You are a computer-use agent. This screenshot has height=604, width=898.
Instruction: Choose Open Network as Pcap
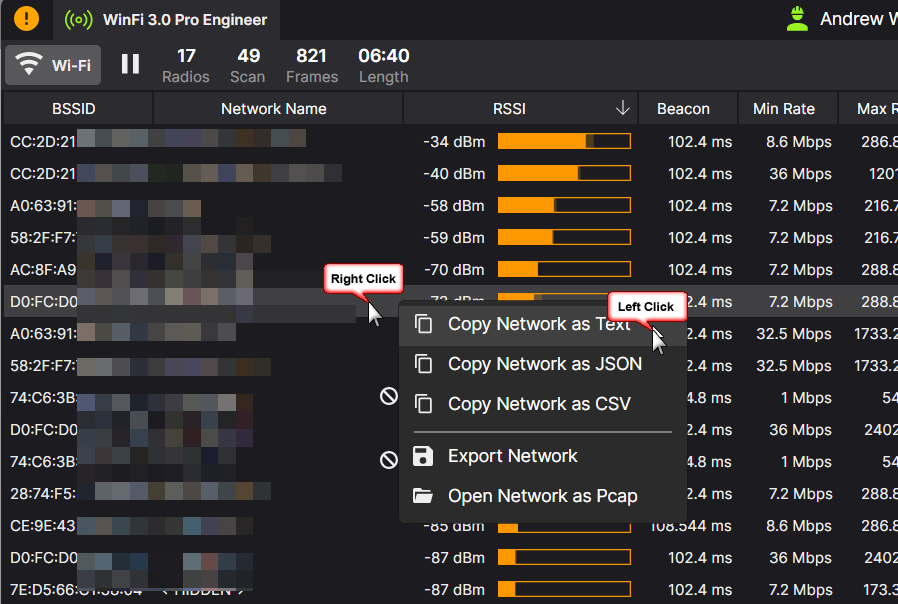542,496
